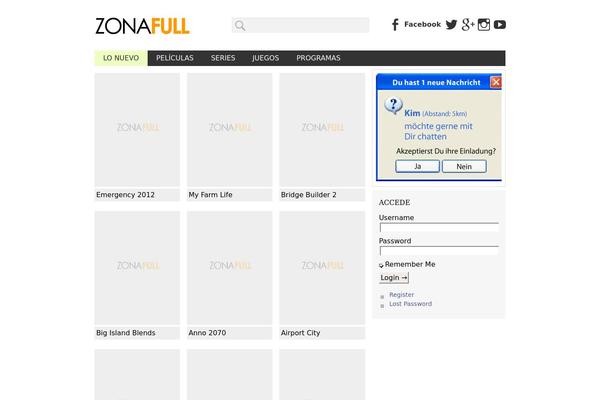This screenshot has height=400, width=600.
Task: Click the question mark chat bubble icon
Action: coord(393,105)
